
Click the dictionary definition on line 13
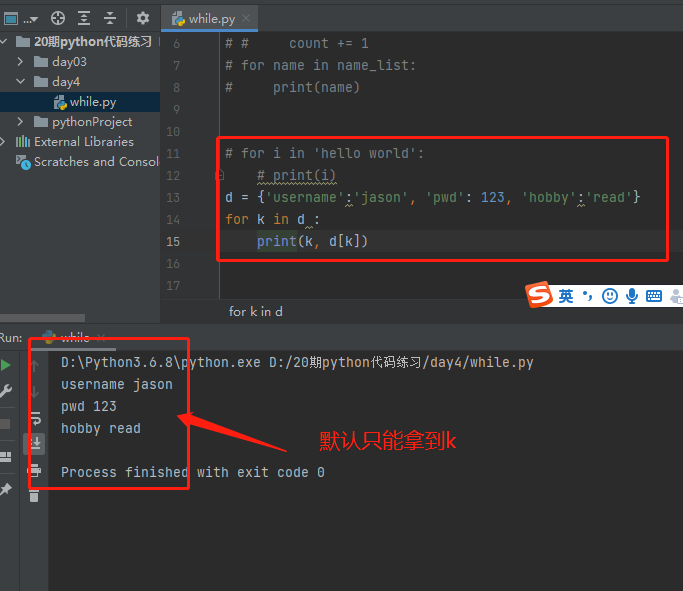tap(433, 197)
